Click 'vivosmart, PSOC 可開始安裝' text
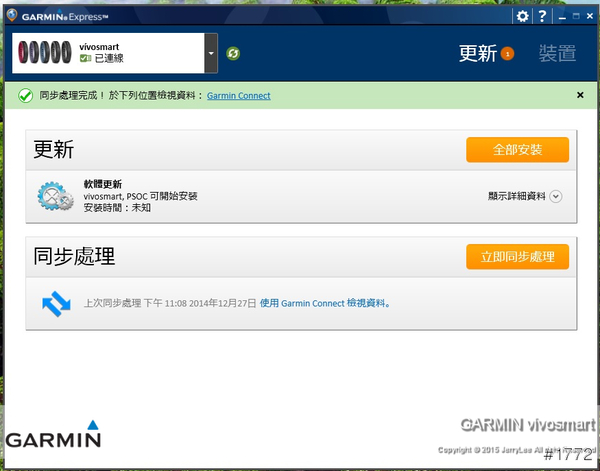Screen dimensions: 600x471 [x=140, y=196]
